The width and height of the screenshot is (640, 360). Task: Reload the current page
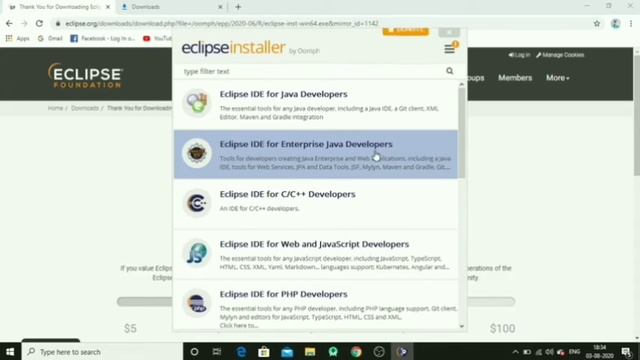[x=39, y=23]
